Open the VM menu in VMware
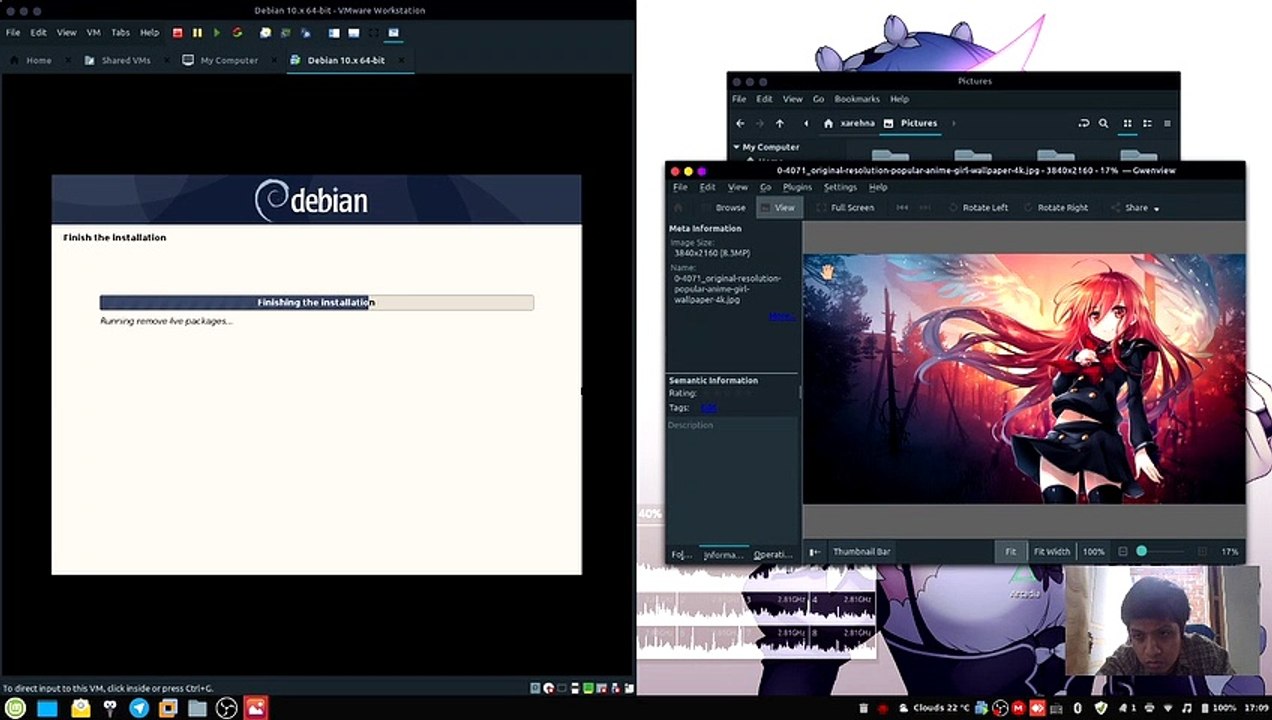Viewport: 1272px width, 720px height. point(94,32)
